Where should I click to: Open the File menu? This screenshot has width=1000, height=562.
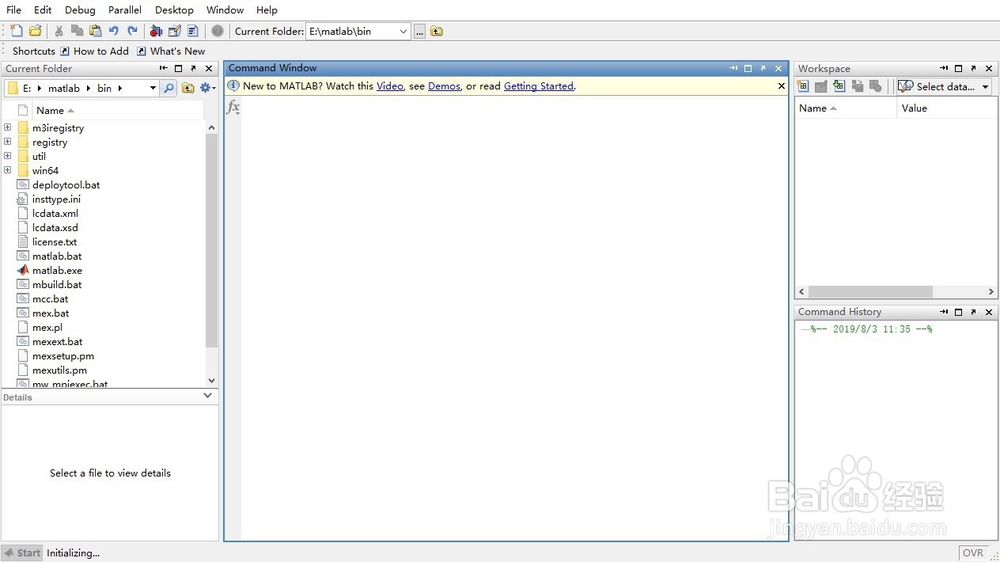pos(13,10)
